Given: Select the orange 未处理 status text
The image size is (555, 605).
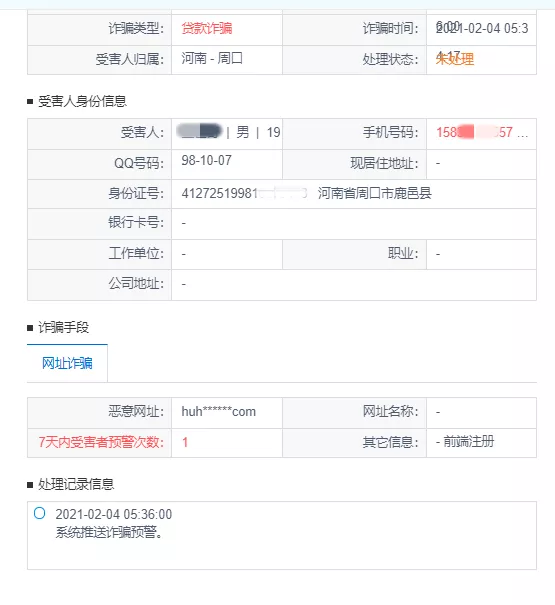Looking at the screenshot, I should (455, 59).
